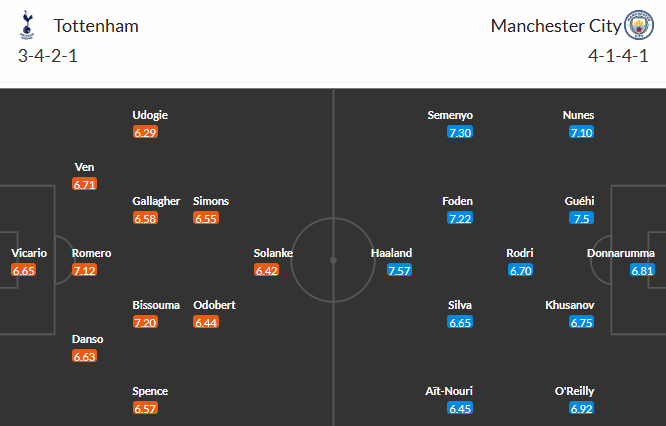Select player Vicario in goal
The image size is (666, 426).
click(x=28, y=253)
